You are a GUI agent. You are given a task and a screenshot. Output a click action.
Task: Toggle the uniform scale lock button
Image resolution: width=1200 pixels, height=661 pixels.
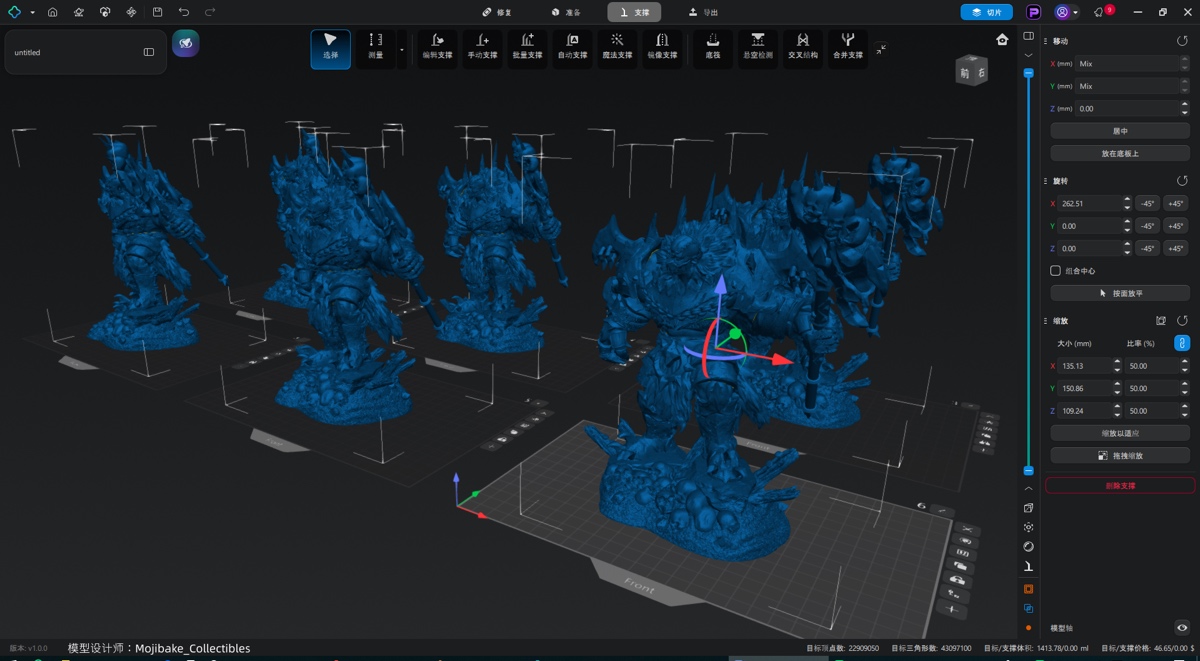(x=1181, y=343)
